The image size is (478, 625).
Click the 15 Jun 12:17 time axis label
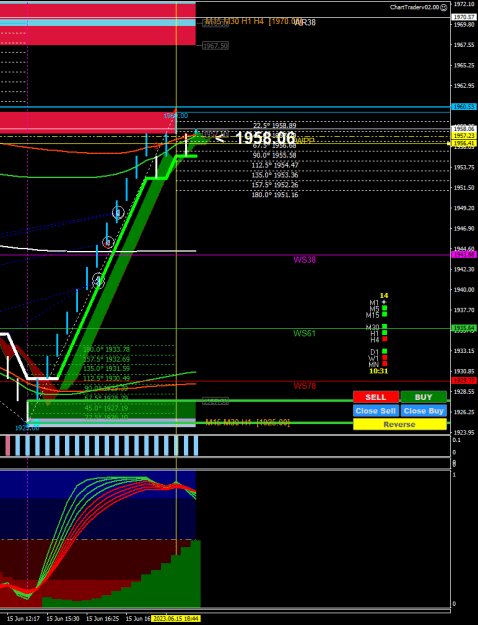point(23,618)
